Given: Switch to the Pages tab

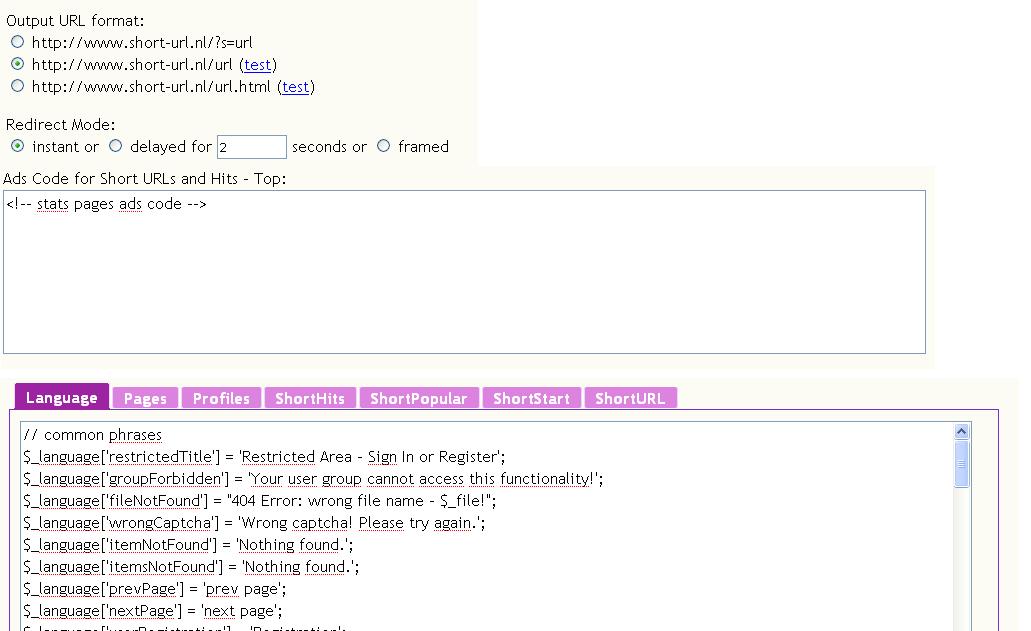Looking at the screenshot, I should click(x=145, y=398).
